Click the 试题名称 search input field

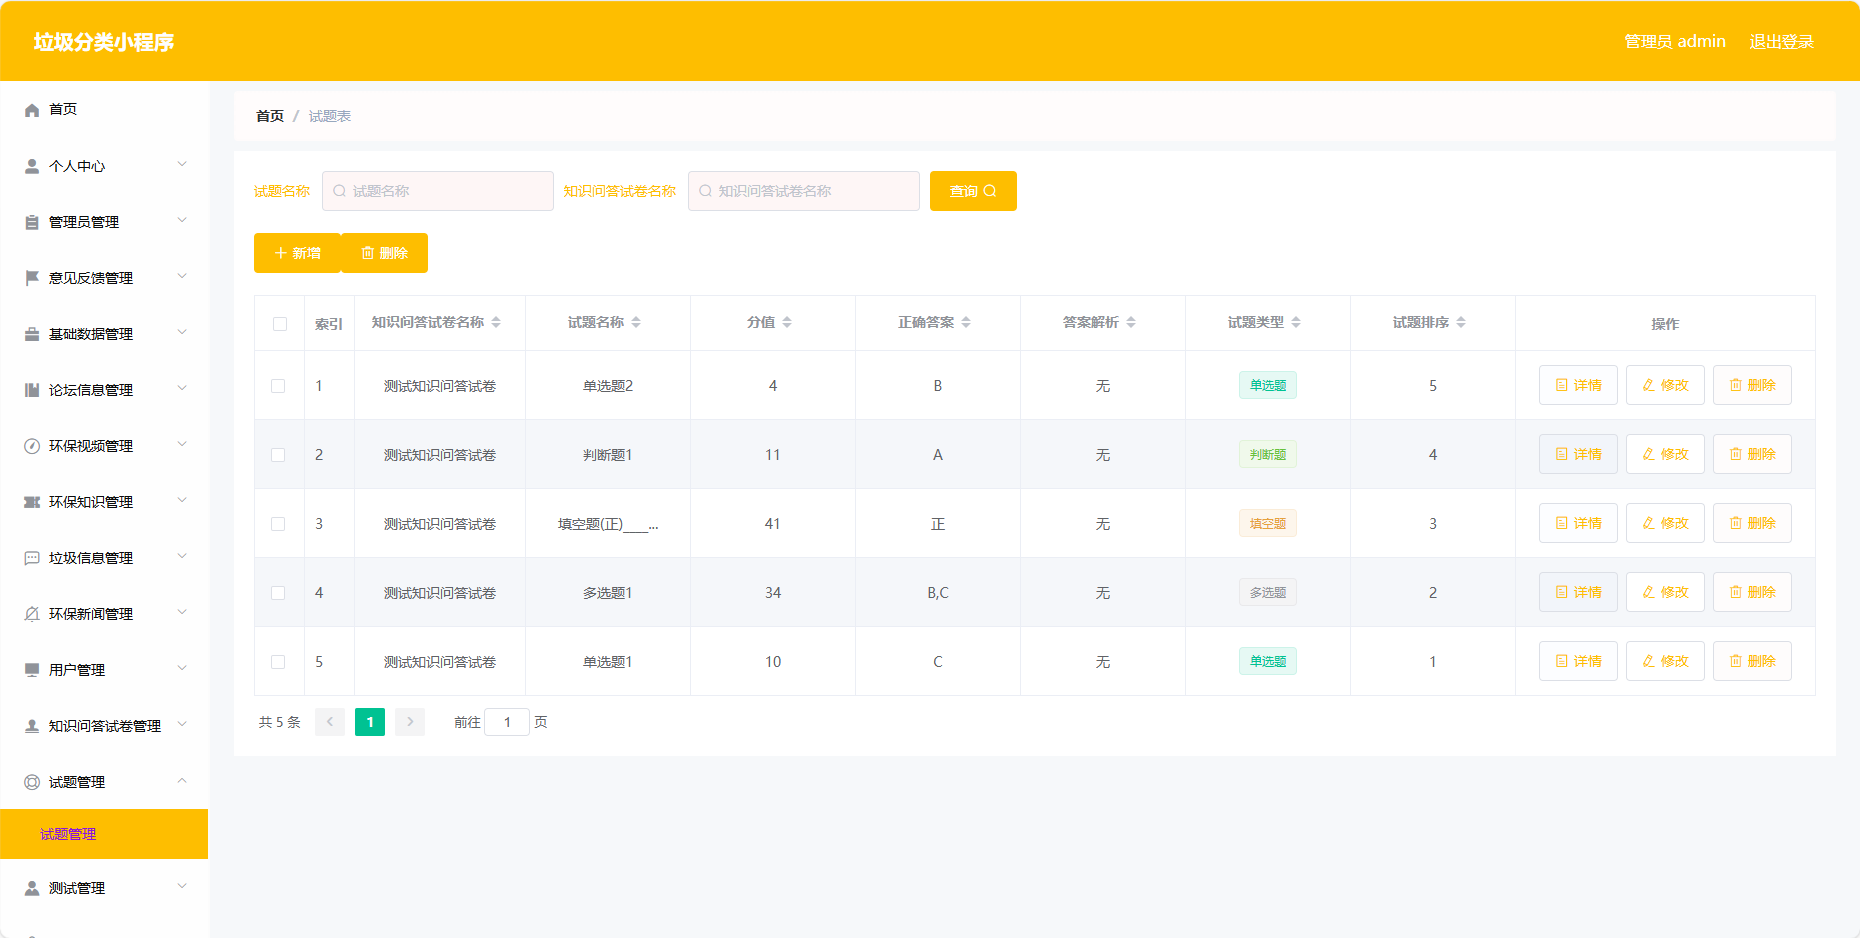[x=438, y=191]
